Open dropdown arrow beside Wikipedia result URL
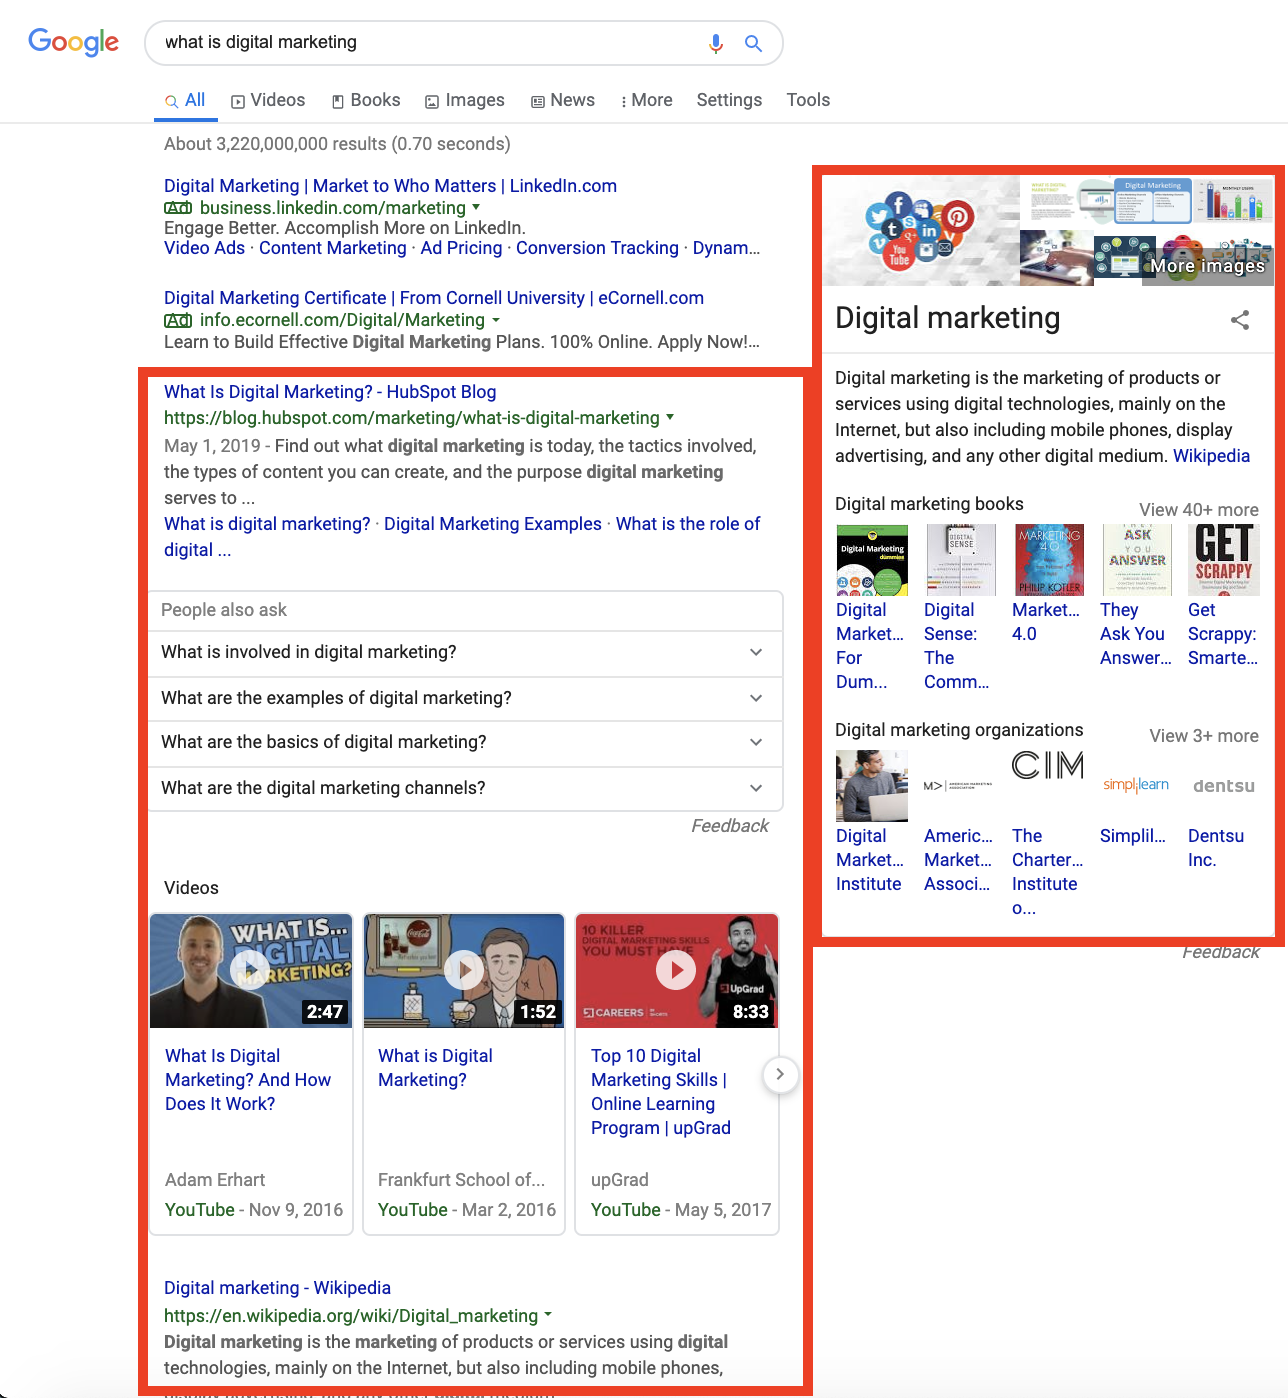This screenshot has height=1398, width=1288. coord(548,1315)
